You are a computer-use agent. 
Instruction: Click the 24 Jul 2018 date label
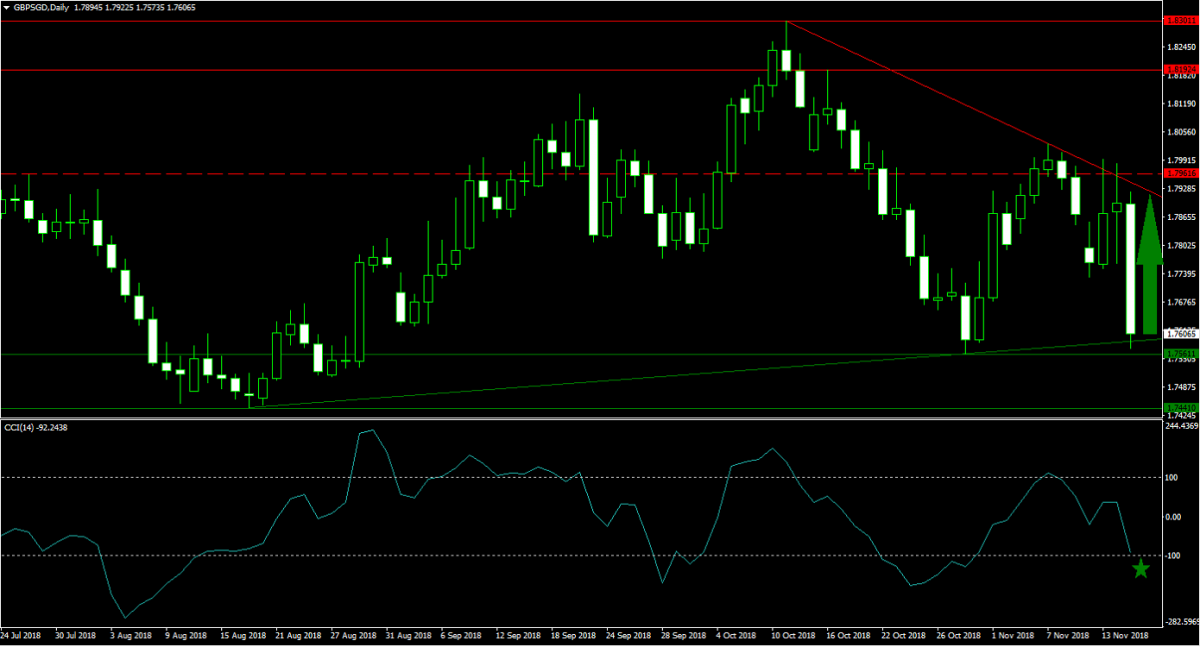pyautogui.click(x=20, y=634)
